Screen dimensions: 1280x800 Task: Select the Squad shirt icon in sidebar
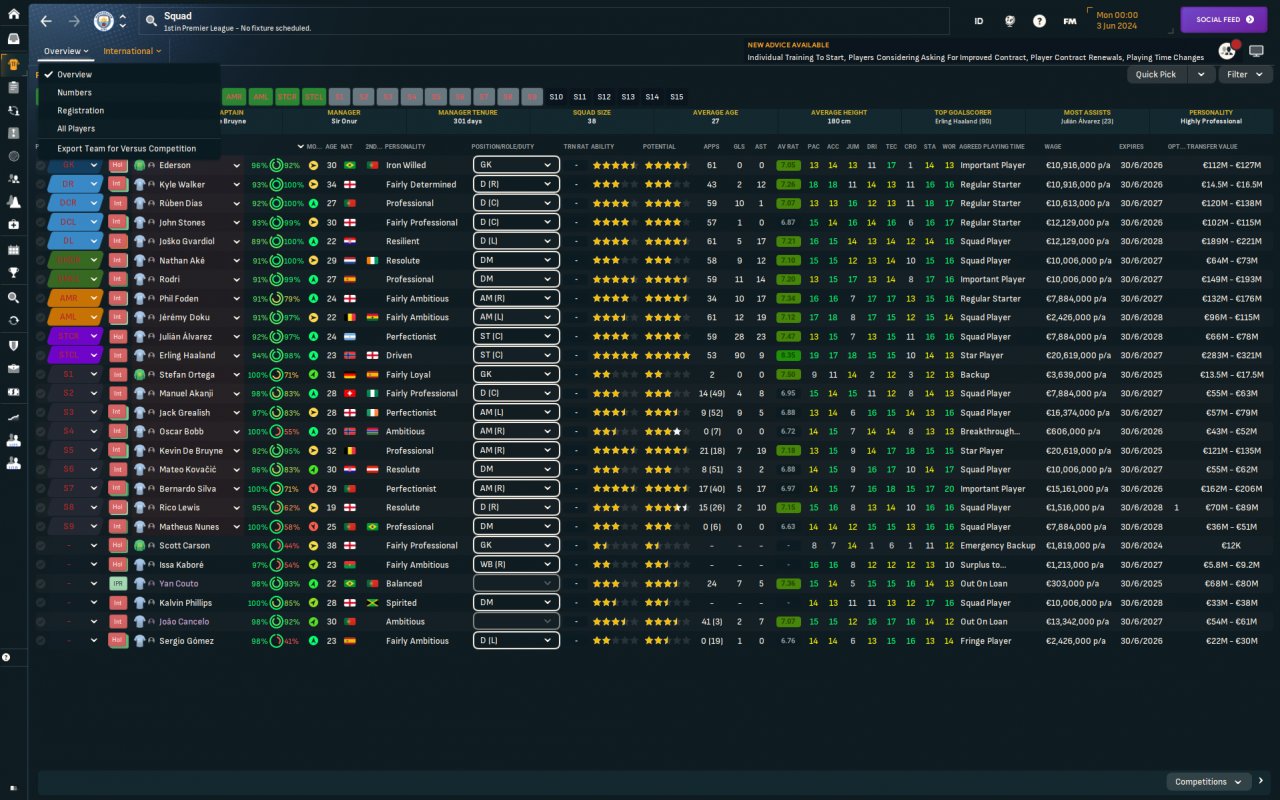tap(13, 65)
